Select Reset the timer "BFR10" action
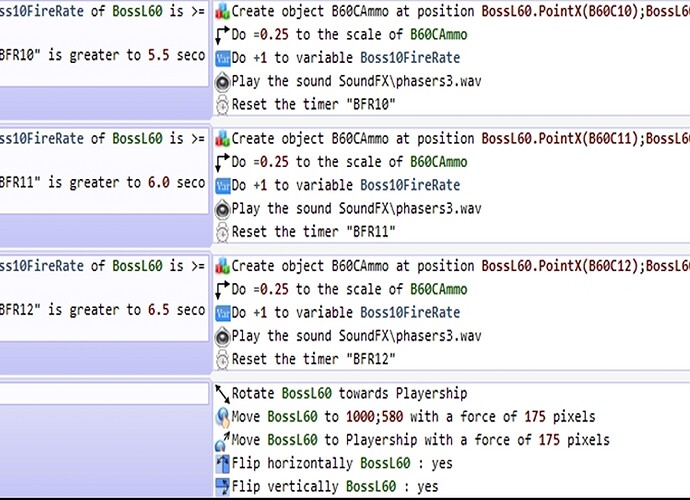The image size is (690, 500). click(313, 105)
